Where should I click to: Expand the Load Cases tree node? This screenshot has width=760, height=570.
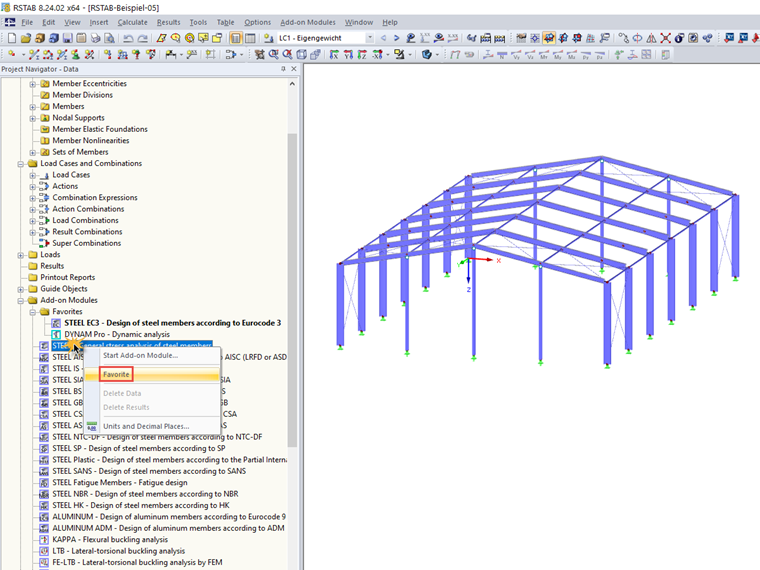32,175
